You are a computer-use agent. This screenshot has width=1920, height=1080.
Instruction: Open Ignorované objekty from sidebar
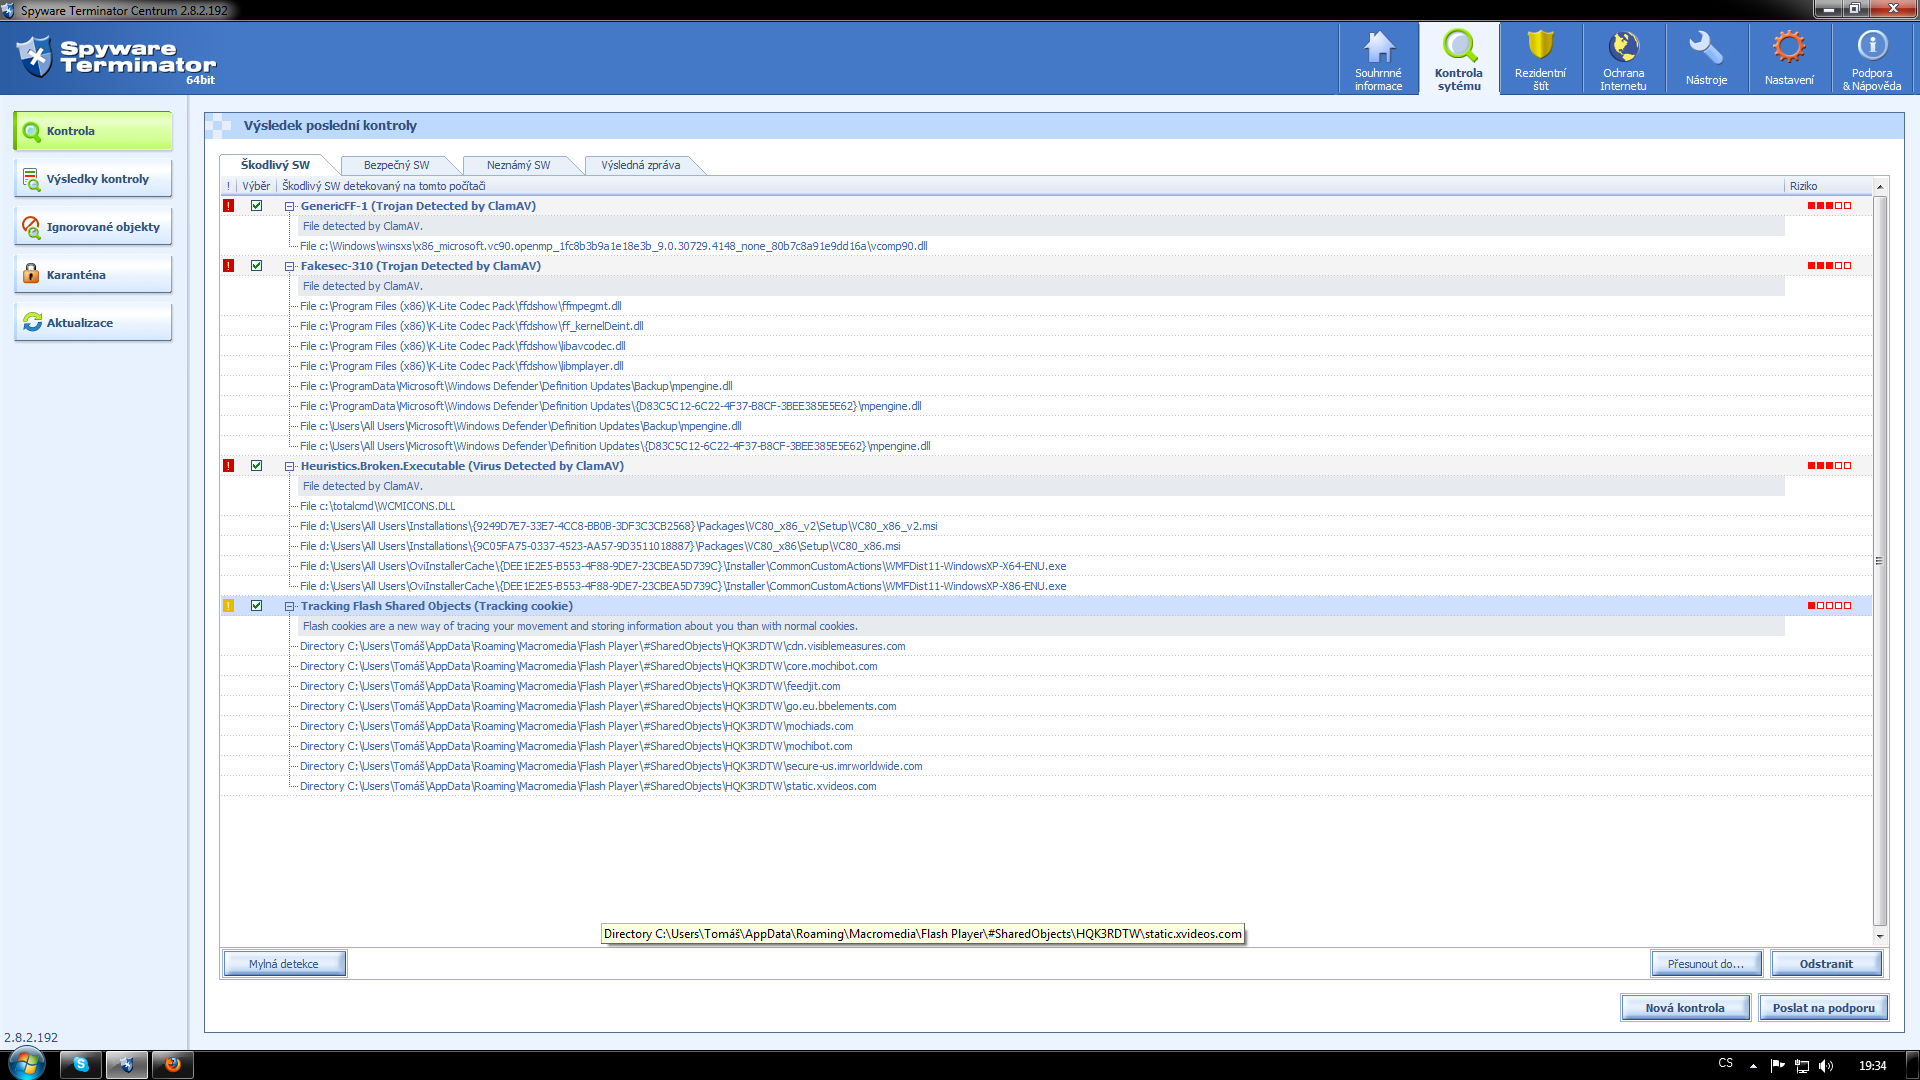click(x=93, y=227)
